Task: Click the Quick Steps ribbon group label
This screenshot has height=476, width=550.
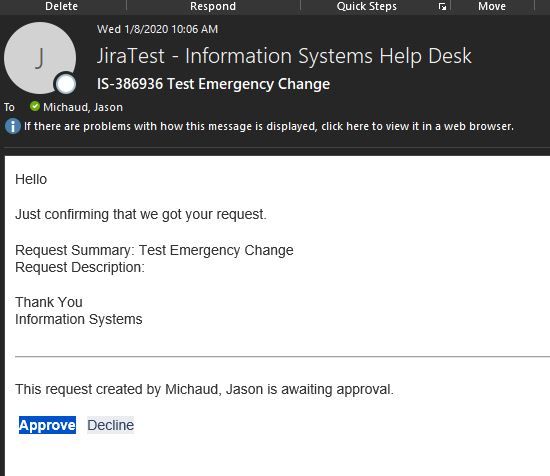Action: (367, 6)
